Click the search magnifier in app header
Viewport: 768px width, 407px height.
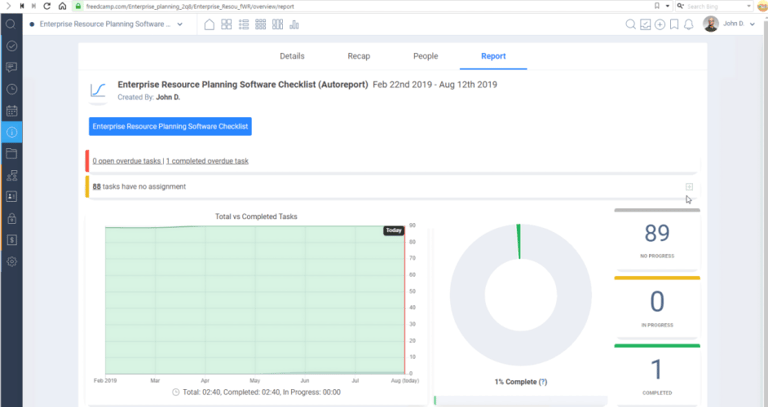click(631, 24)
